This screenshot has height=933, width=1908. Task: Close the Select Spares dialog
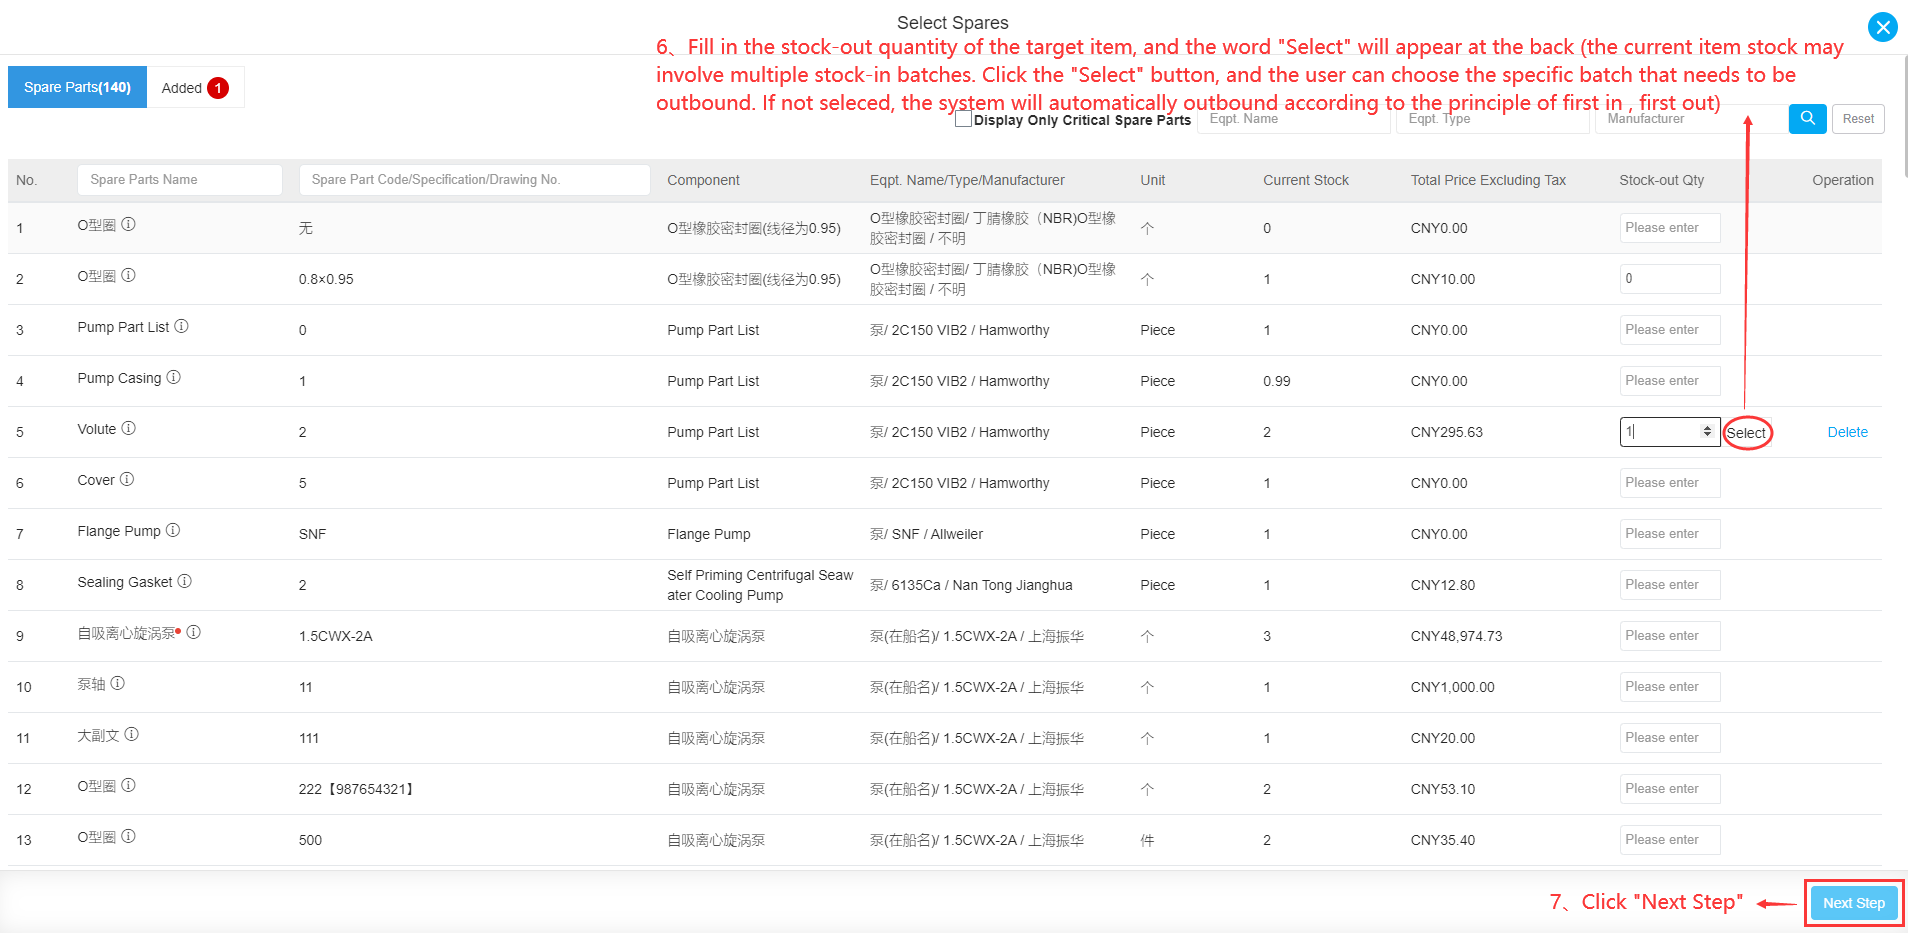pos(1882,27)
